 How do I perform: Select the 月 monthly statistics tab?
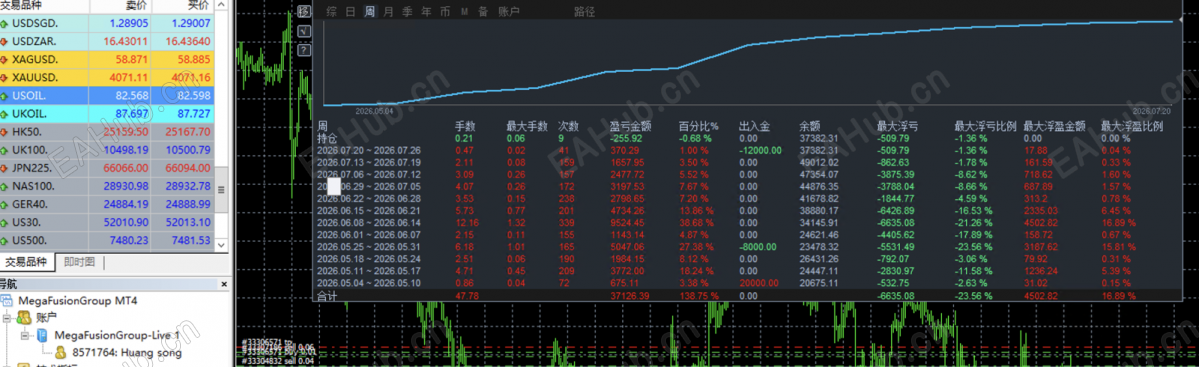(x=388, y=11)
